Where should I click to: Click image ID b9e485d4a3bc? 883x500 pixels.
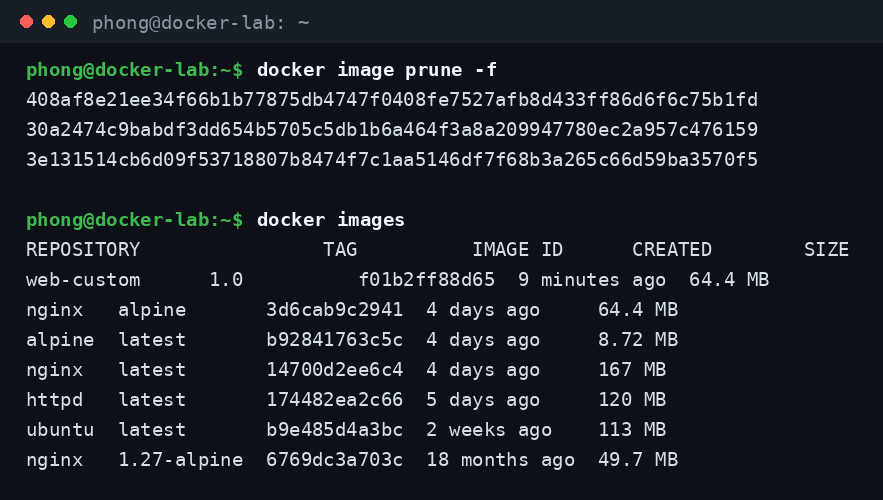(x=335, y=430)
